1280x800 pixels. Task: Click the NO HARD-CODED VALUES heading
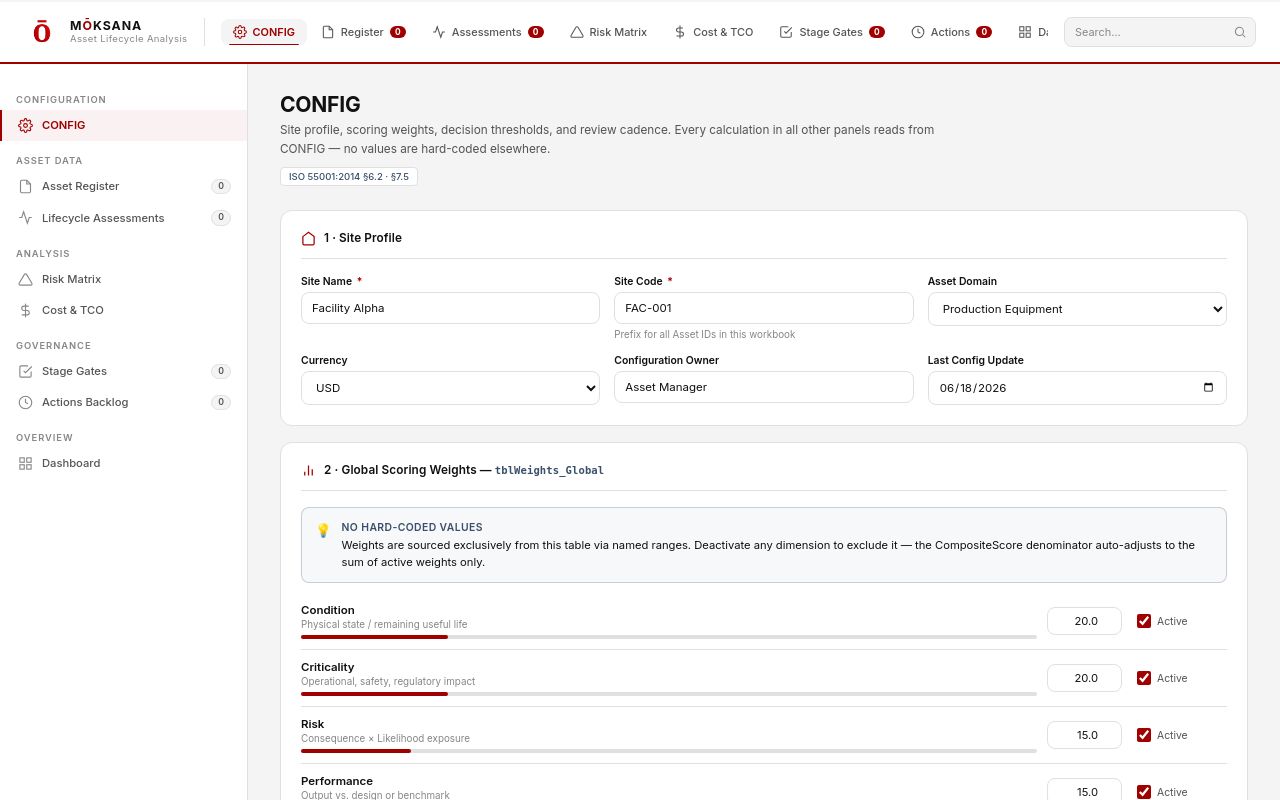[412, 527]
